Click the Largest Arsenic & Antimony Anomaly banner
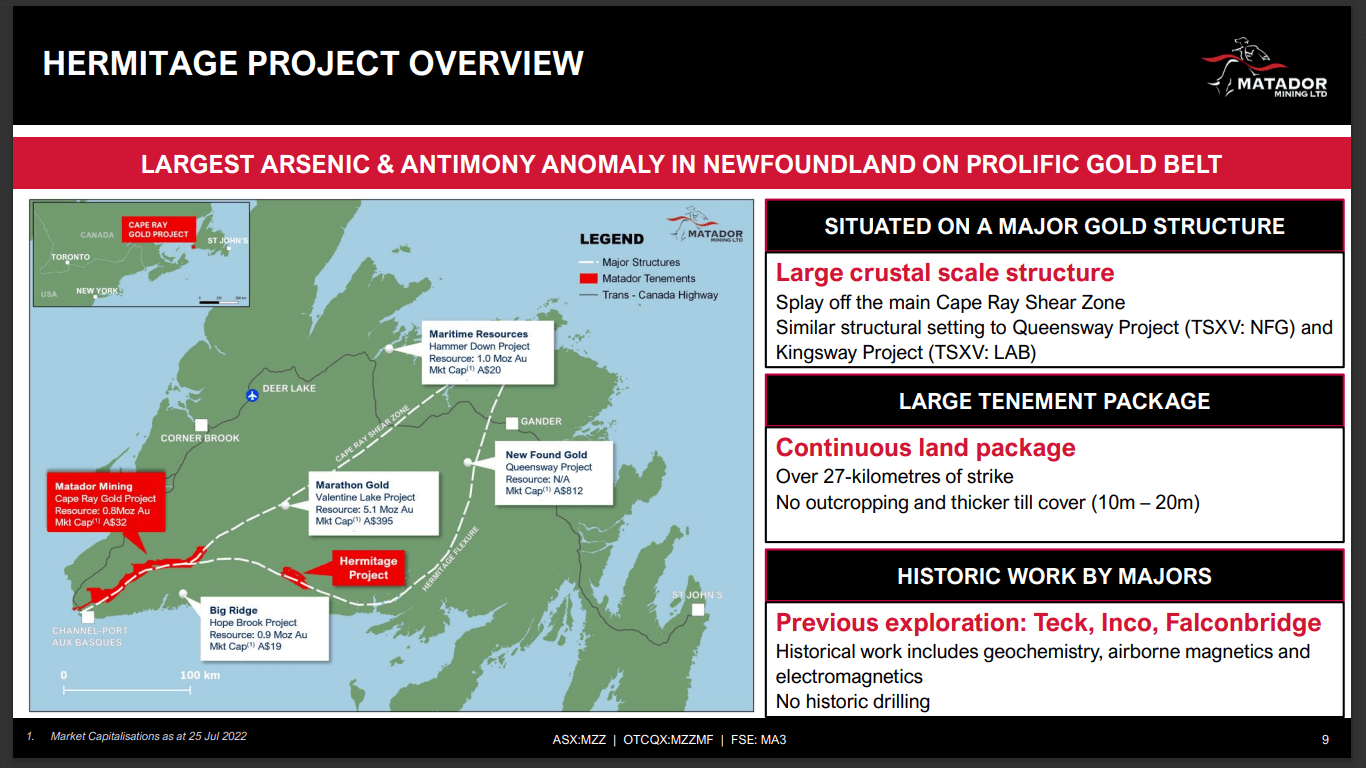This screenshot has width=1366, height=768. point(682,164)
